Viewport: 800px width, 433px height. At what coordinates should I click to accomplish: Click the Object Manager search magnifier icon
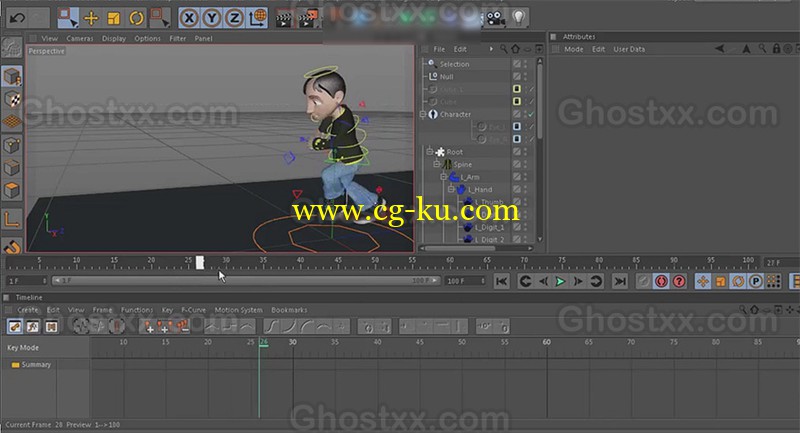(504, 49)
